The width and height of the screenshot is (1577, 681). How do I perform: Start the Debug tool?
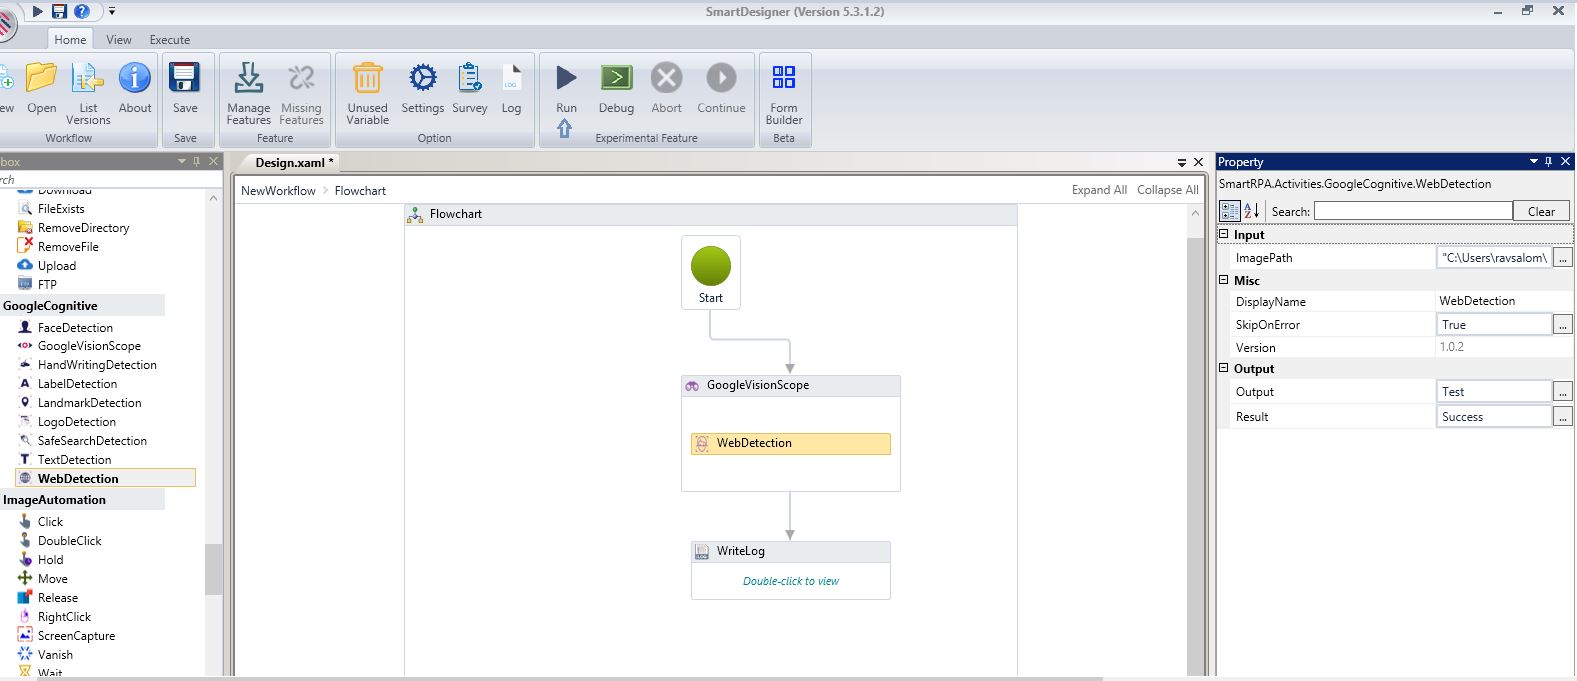[616, 78]
